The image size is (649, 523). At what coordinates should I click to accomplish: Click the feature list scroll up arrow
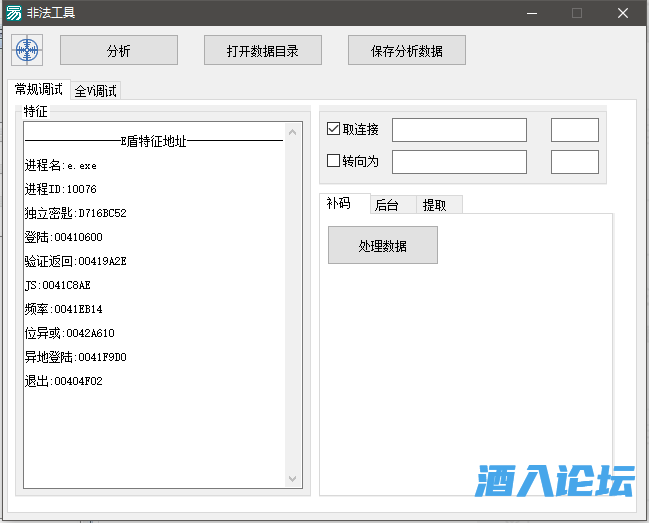pos(292,131)
